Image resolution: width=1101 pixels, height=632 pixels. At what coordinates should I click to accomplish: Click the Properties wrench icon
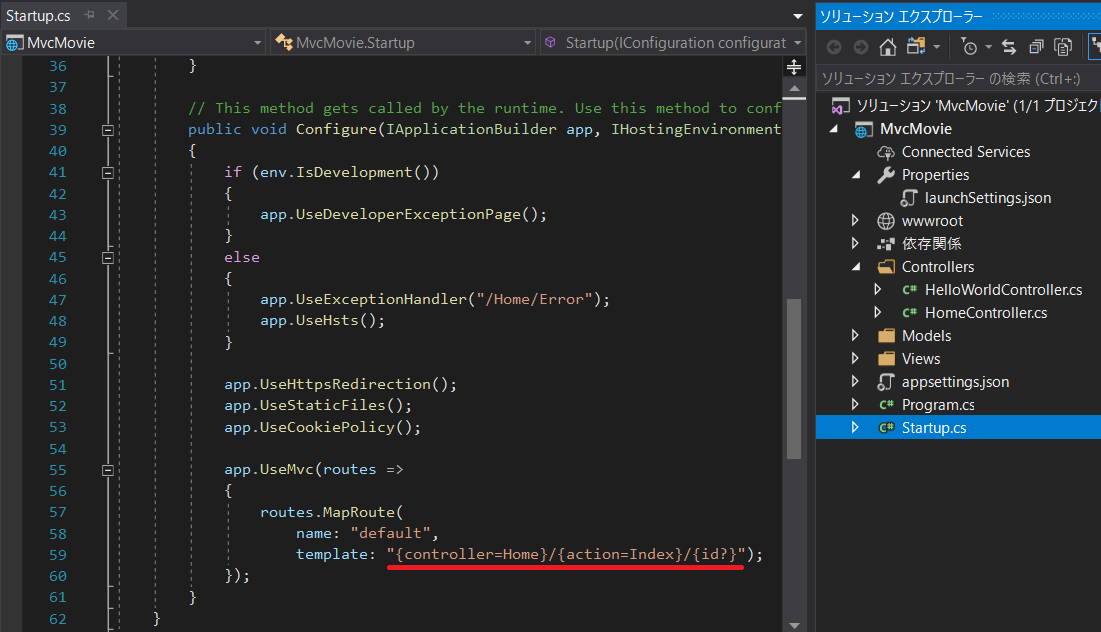[x=886, y=175]
